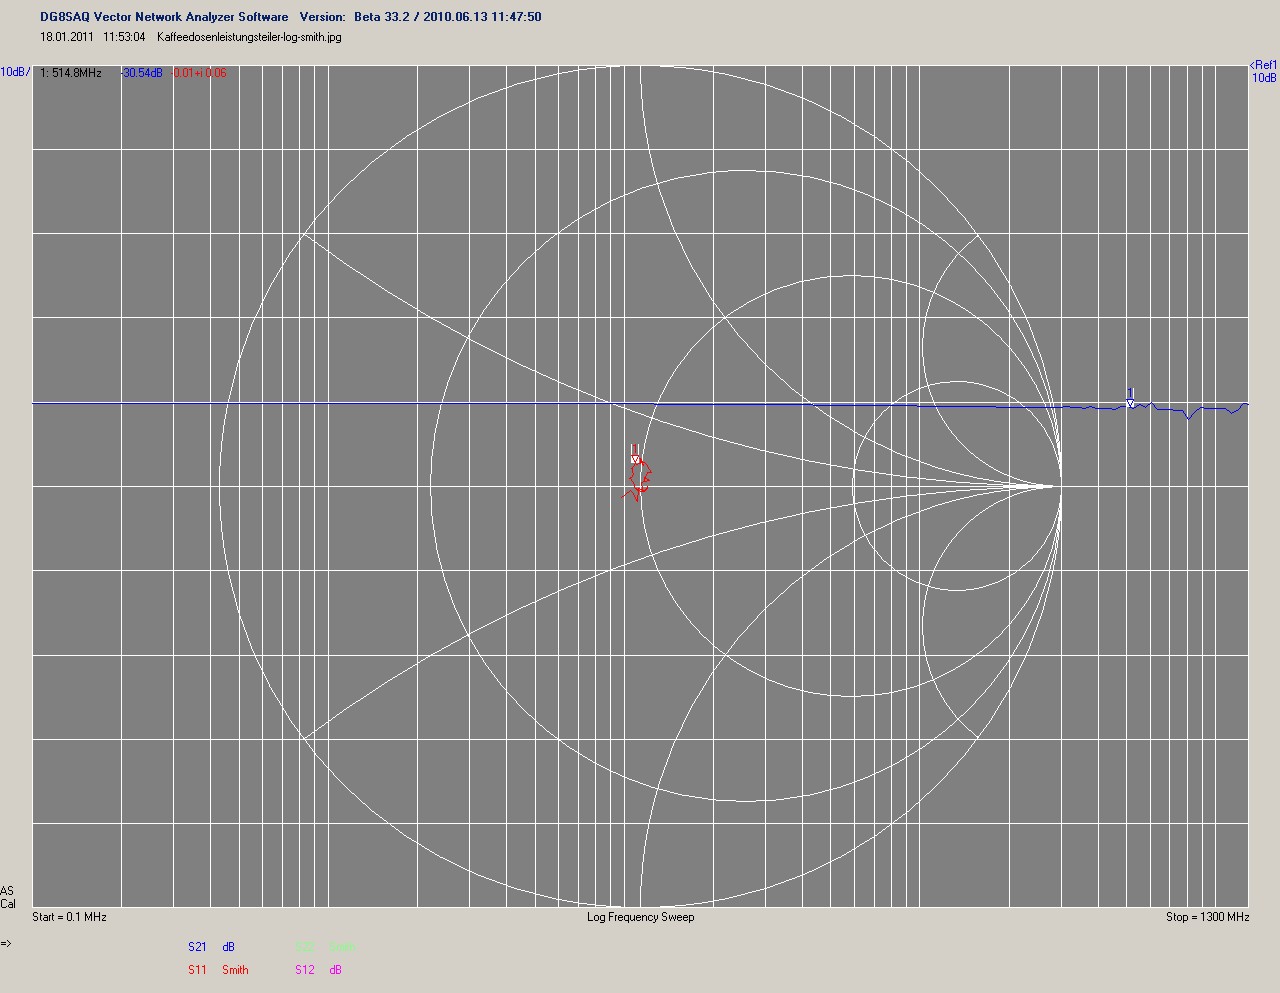Open the Smith format selector next to S11

(x=235, y=969)
